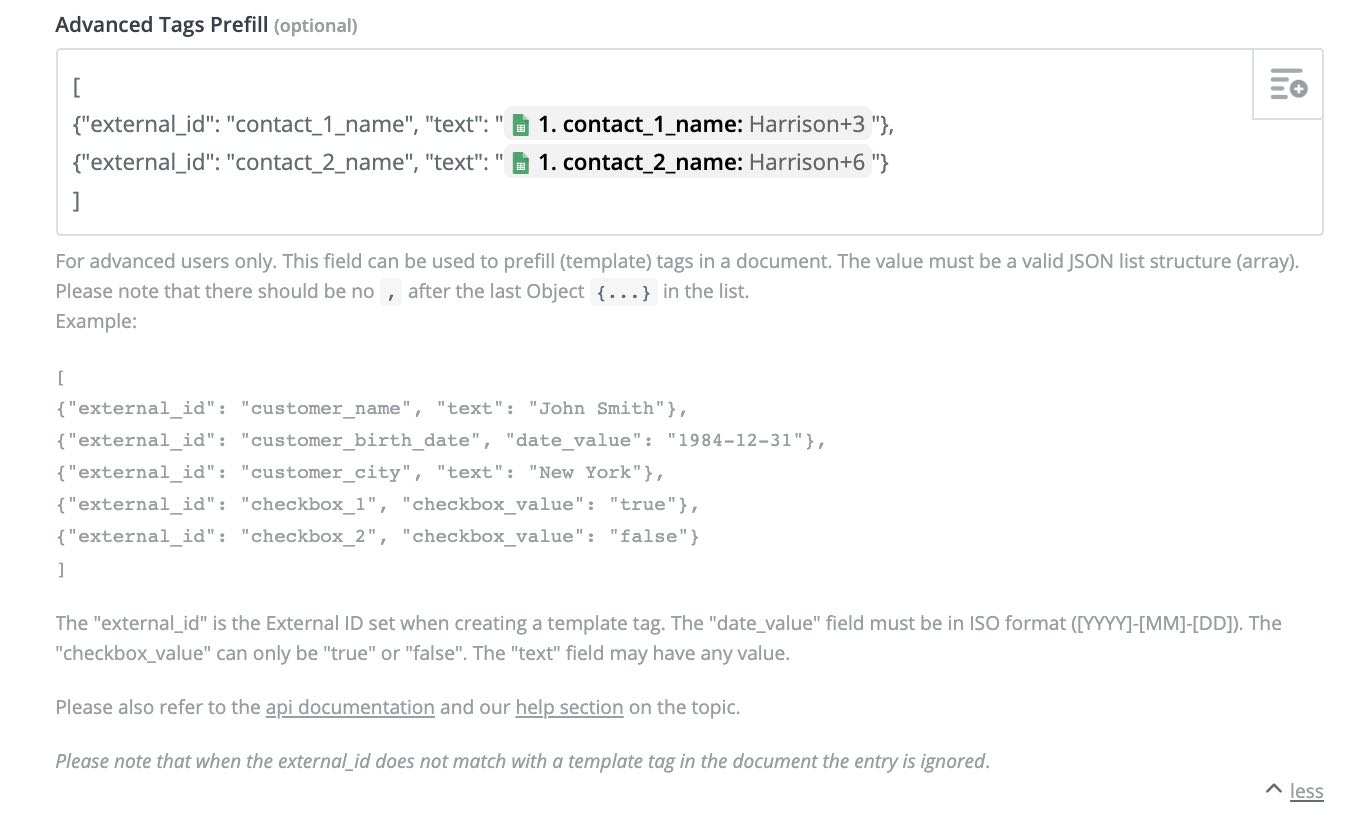Image resolution: width=1372 pixels, height=830 pixels.
Task: Select the contact_1_name Harrison+3 data pill
Action: (x=688, y=125)
